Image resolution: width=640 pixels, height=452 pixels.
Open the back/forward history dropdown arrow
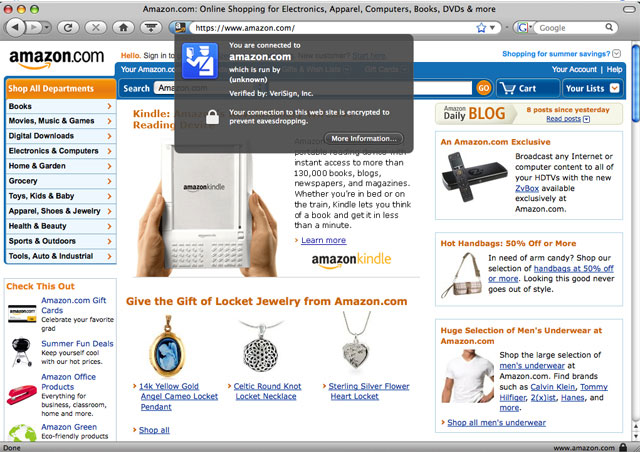click(x=47, y=28)
